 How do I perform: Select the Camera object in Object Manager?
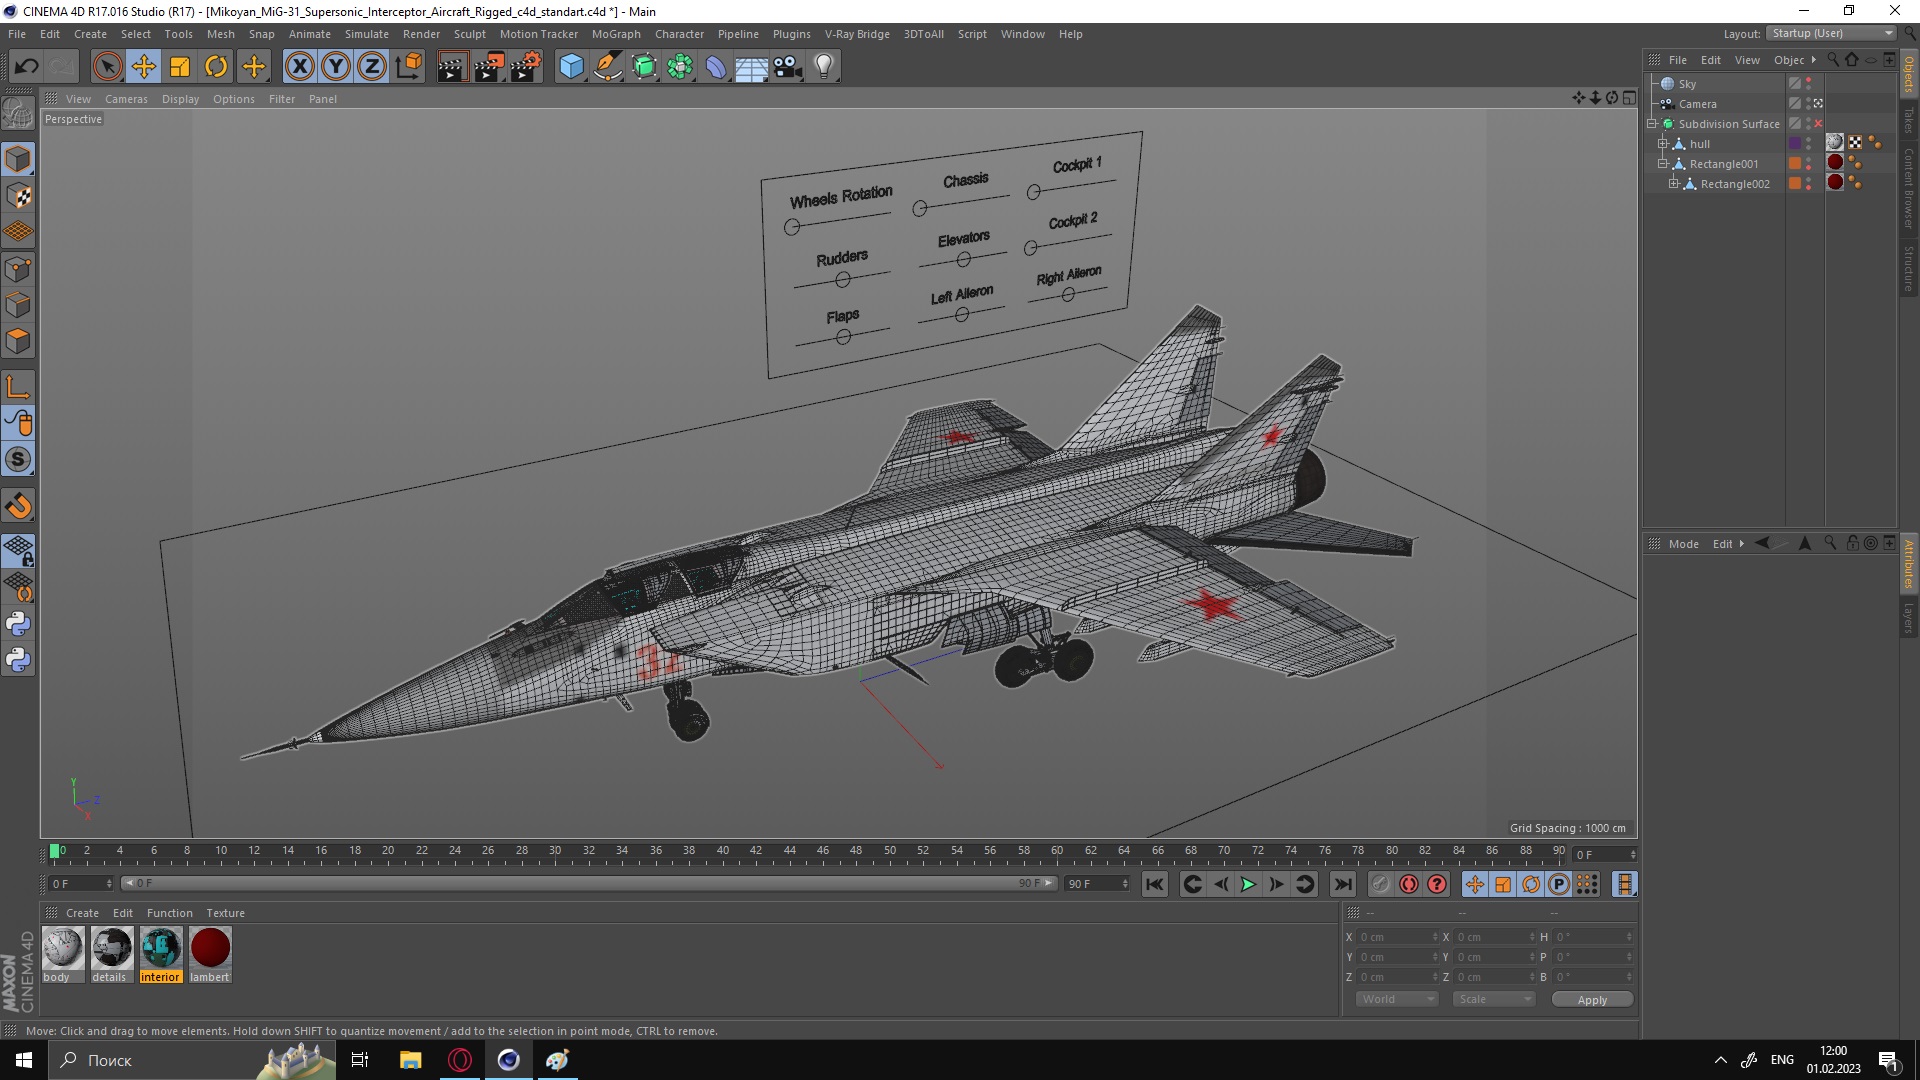click(x=1697, y=104)
